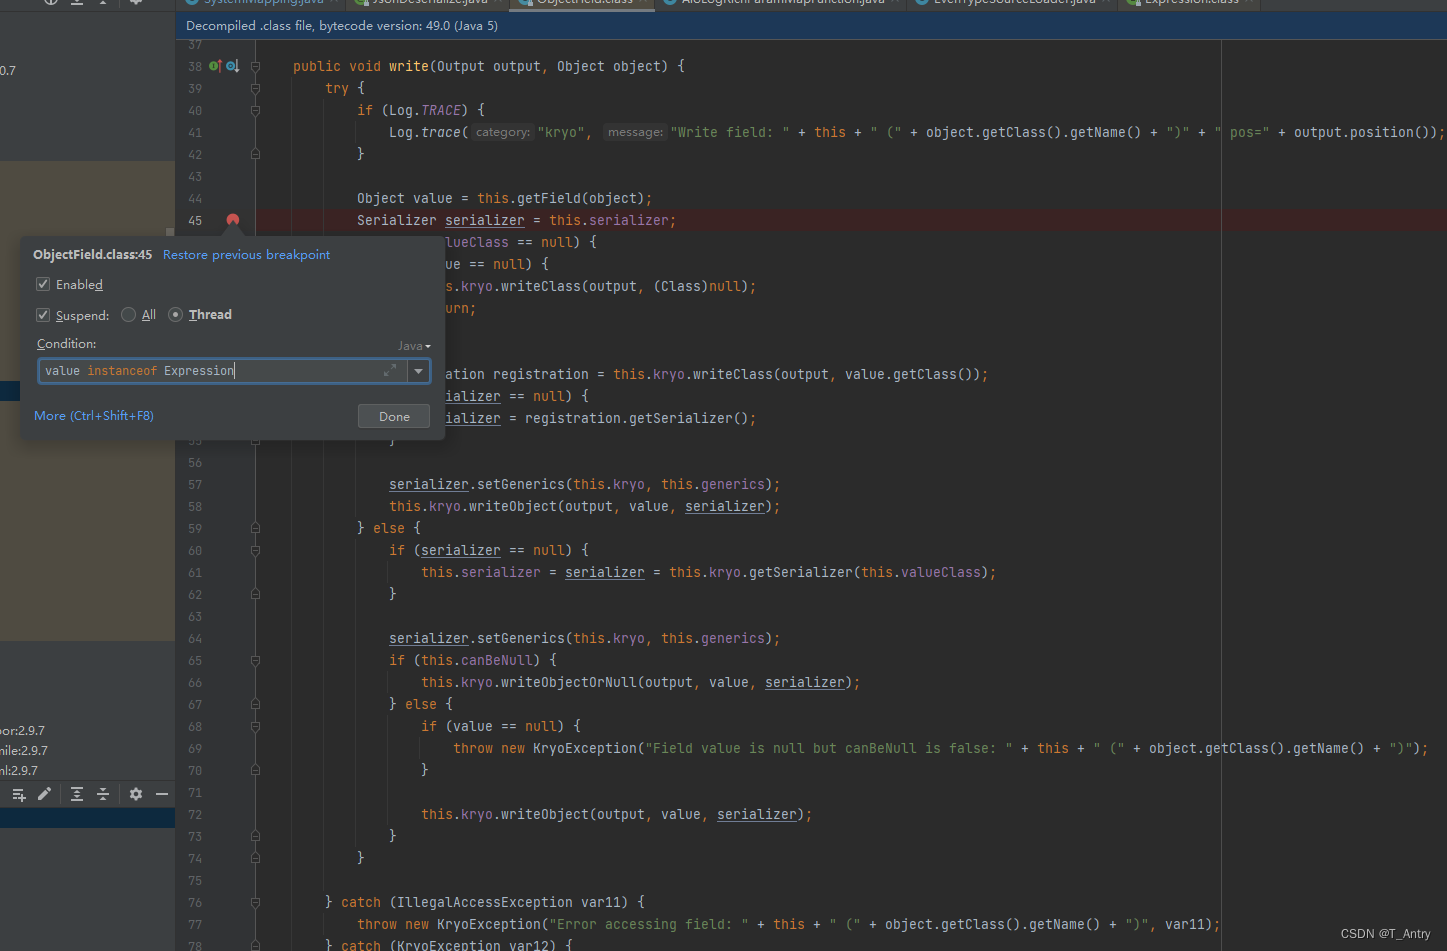Click the fold end marker at line 42
Screen dimensions: 1447x951
click(x=255, y=154)
